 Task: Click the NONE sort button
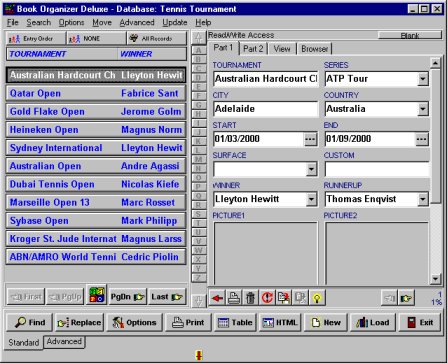pyautogui.click(x=96, y=39)
